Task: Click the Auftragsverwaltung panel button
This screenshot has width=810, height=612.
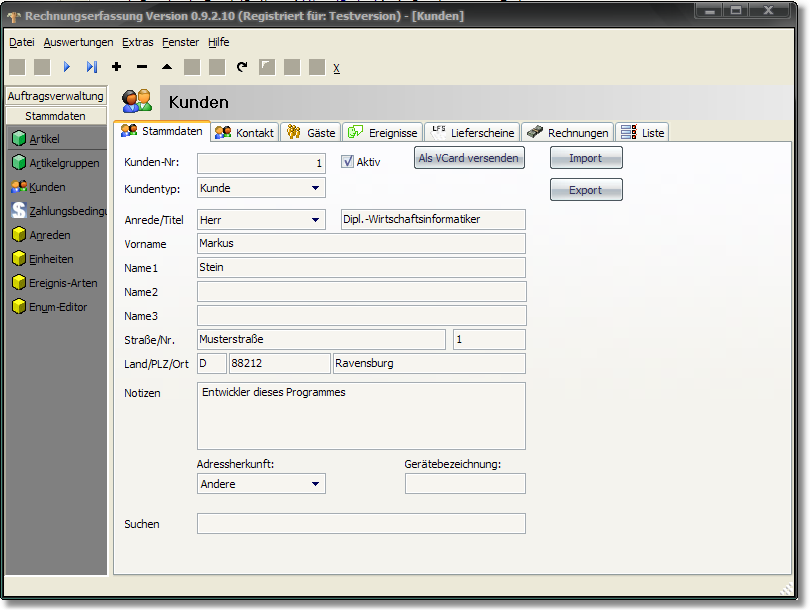Action: (56, 96)
